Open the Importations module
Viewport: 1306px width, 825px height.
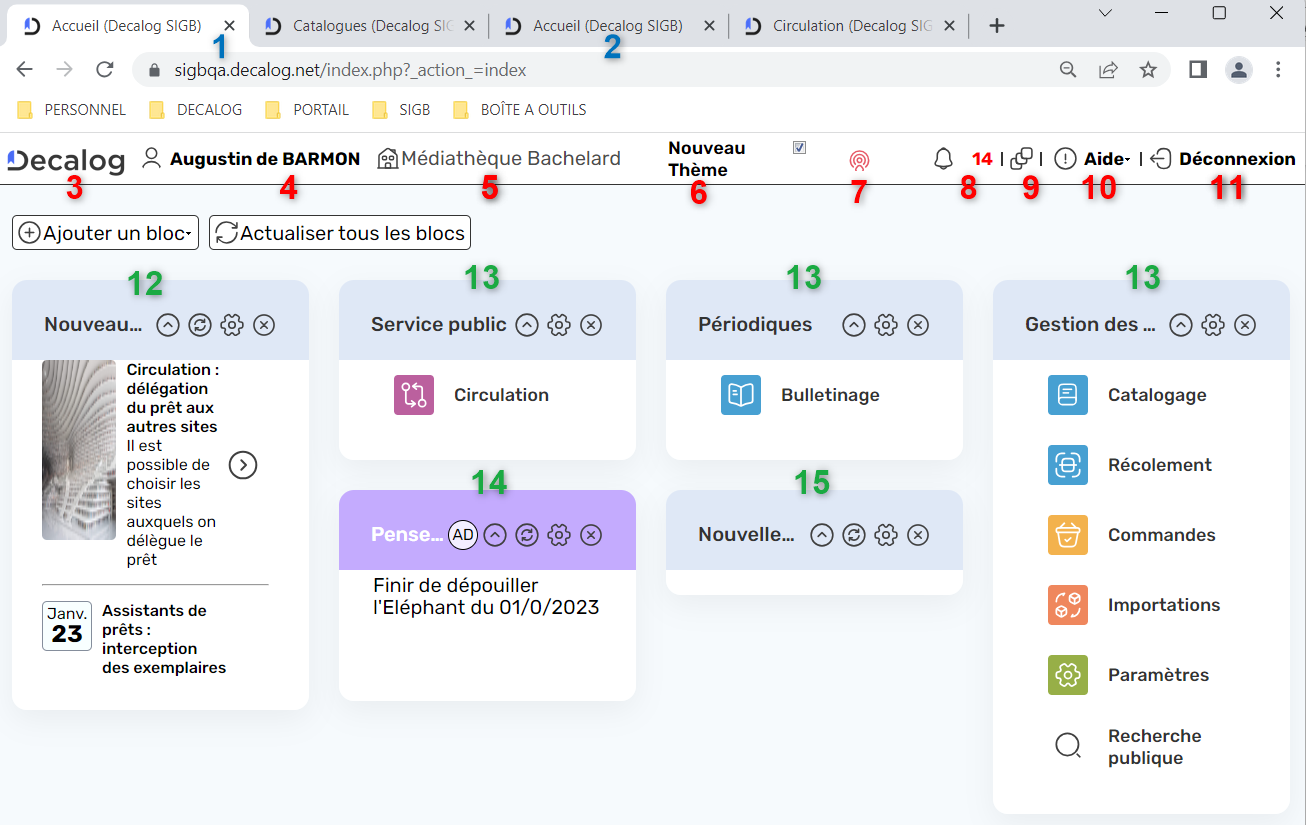tap(1134, 605)
